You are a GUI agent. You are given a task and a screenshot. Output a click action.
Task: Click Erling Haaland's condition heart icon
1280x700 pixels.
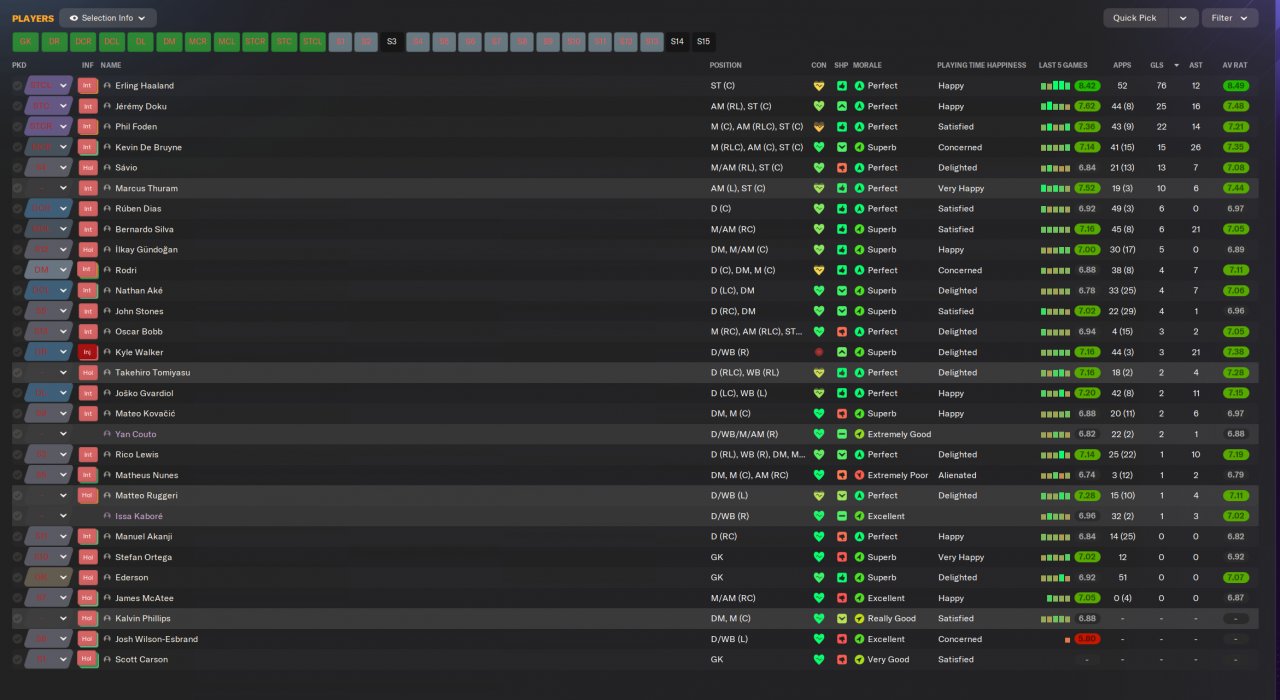(818, 86)
